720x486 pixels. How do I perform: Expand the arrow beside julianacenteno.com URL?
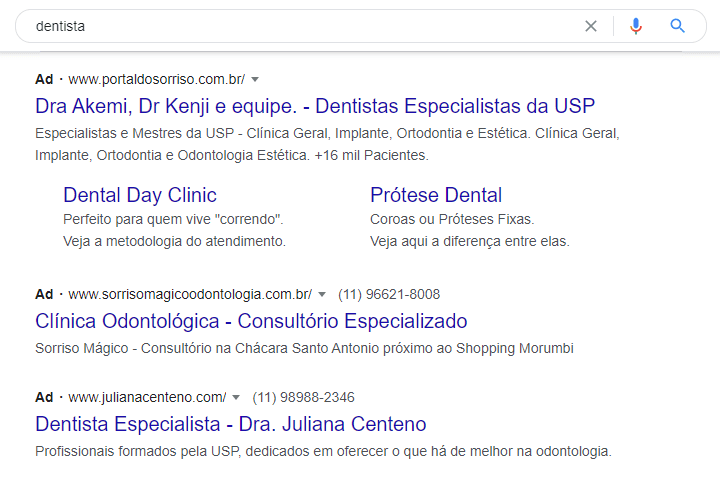(236, 397)
